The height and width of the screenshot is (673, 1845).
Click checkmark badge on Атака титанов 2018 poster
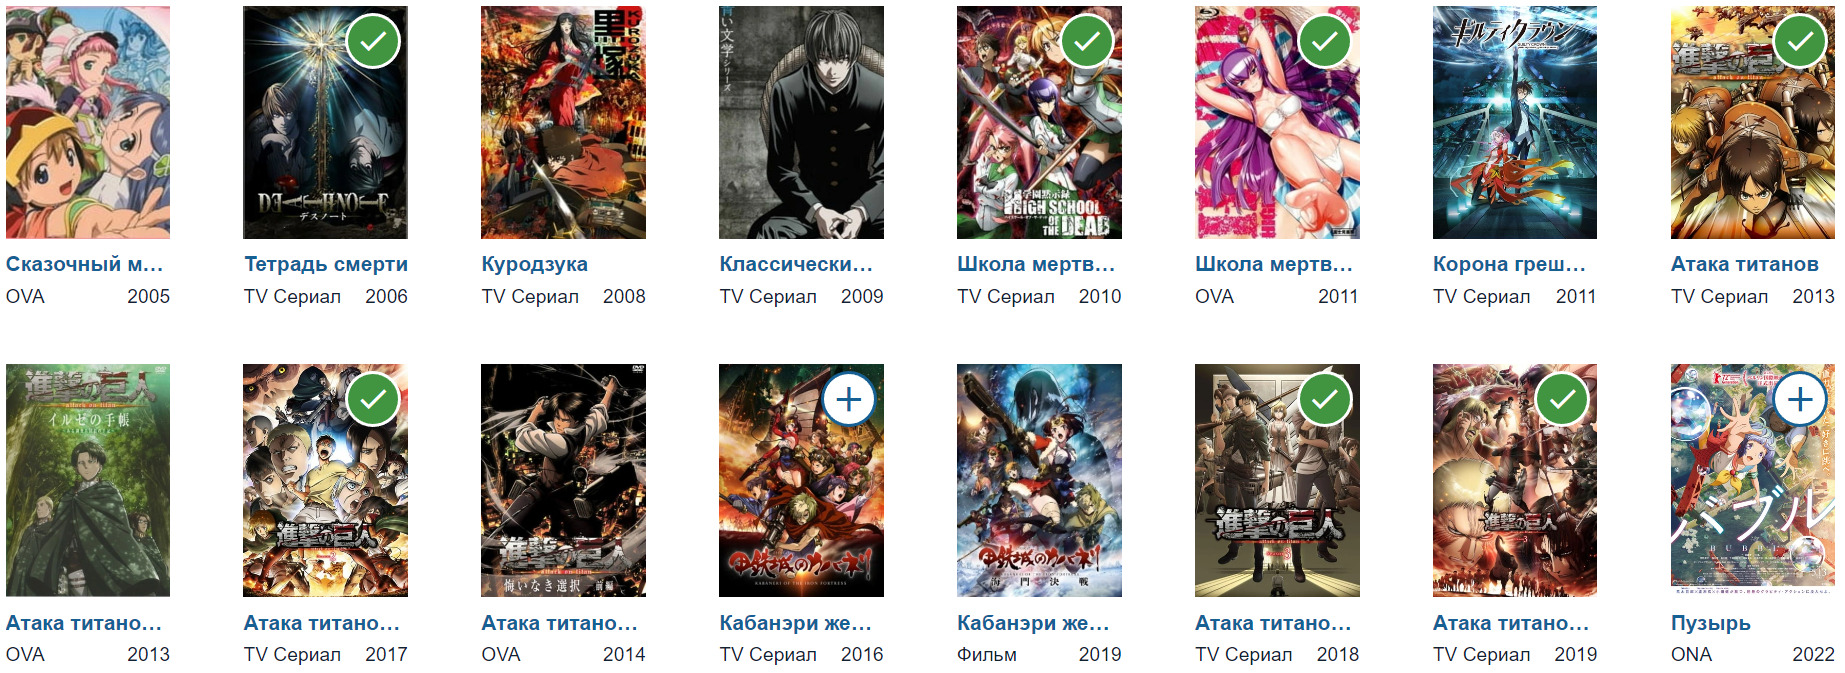(x=1325, y=400)
